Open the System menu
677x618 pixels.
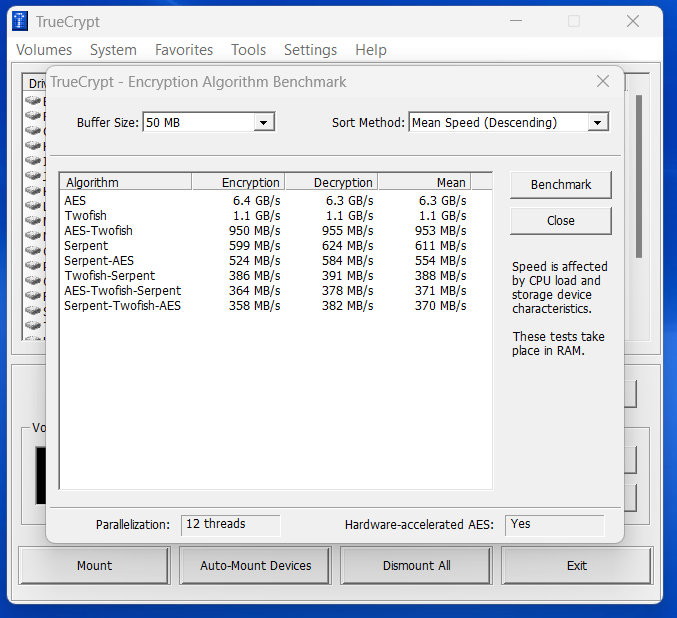pos(113,50)
